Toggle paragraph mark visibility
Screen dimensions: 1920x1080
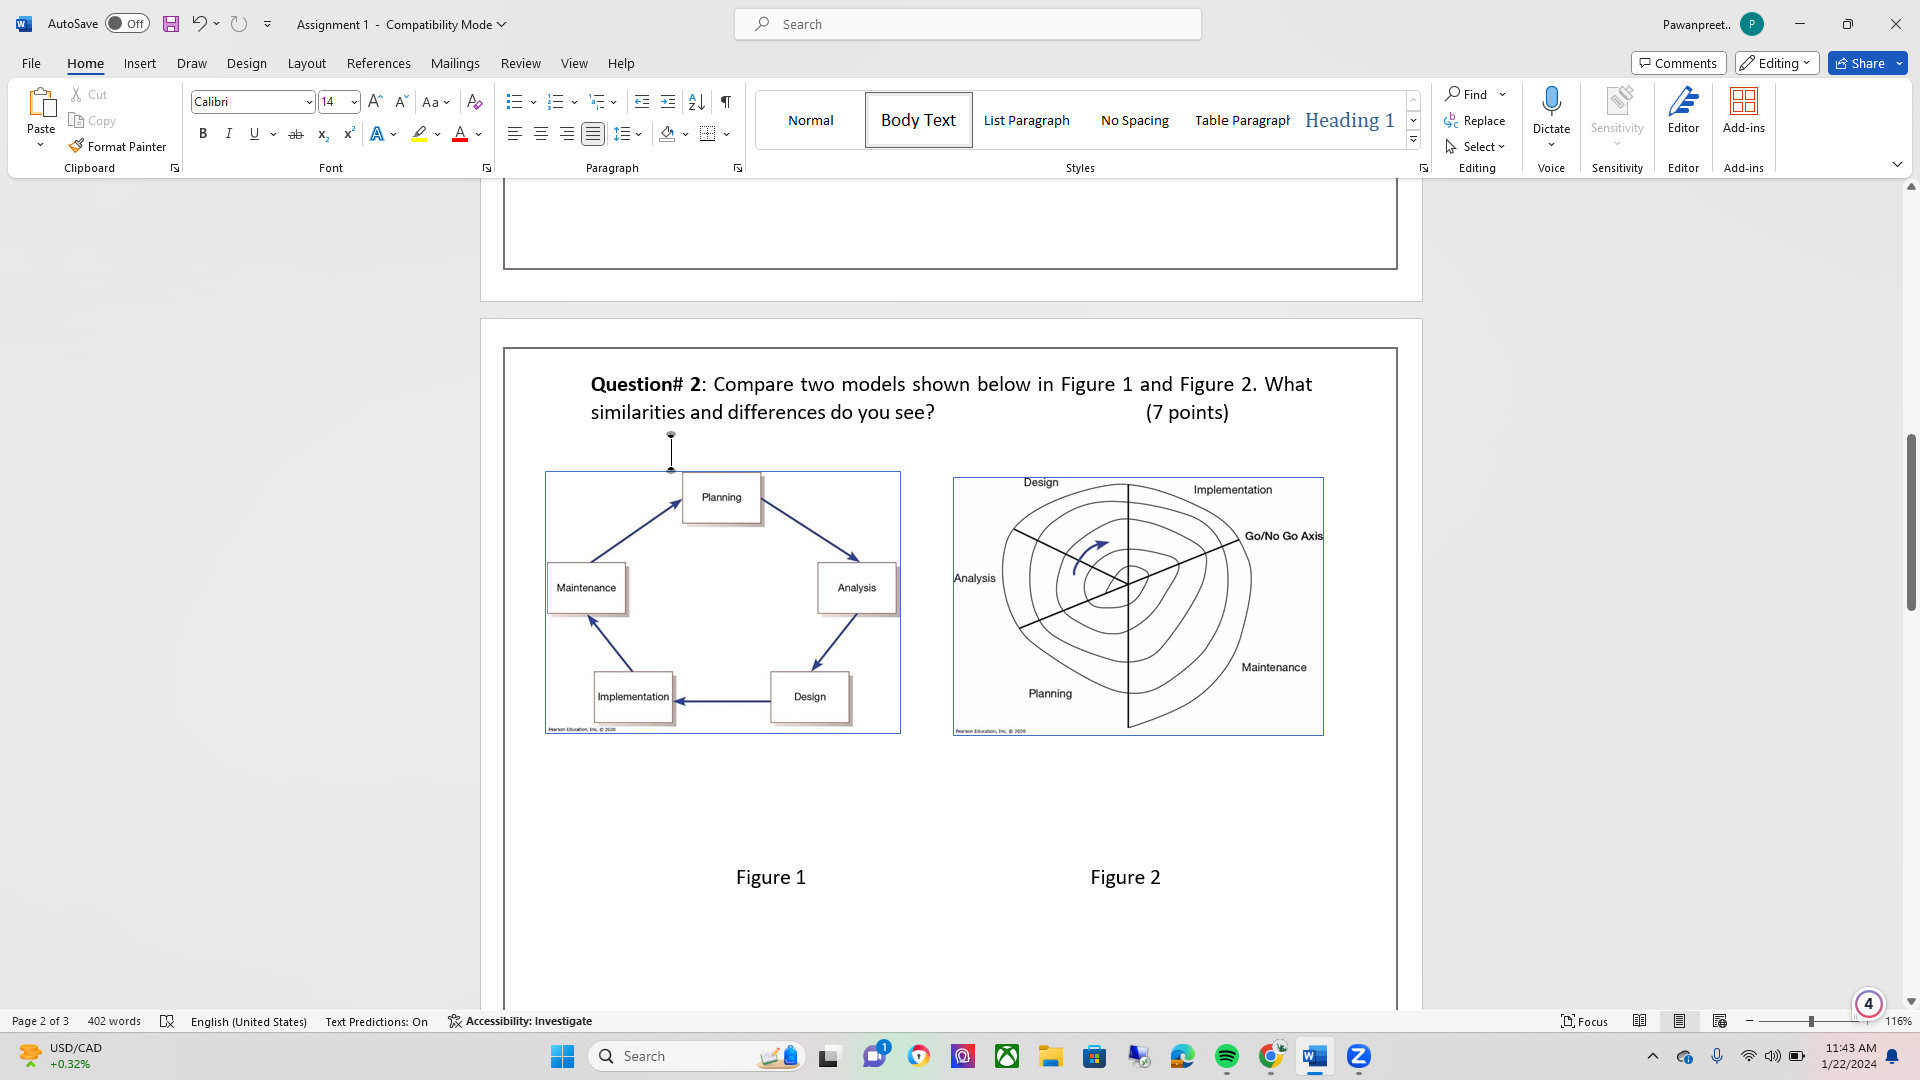725,101
